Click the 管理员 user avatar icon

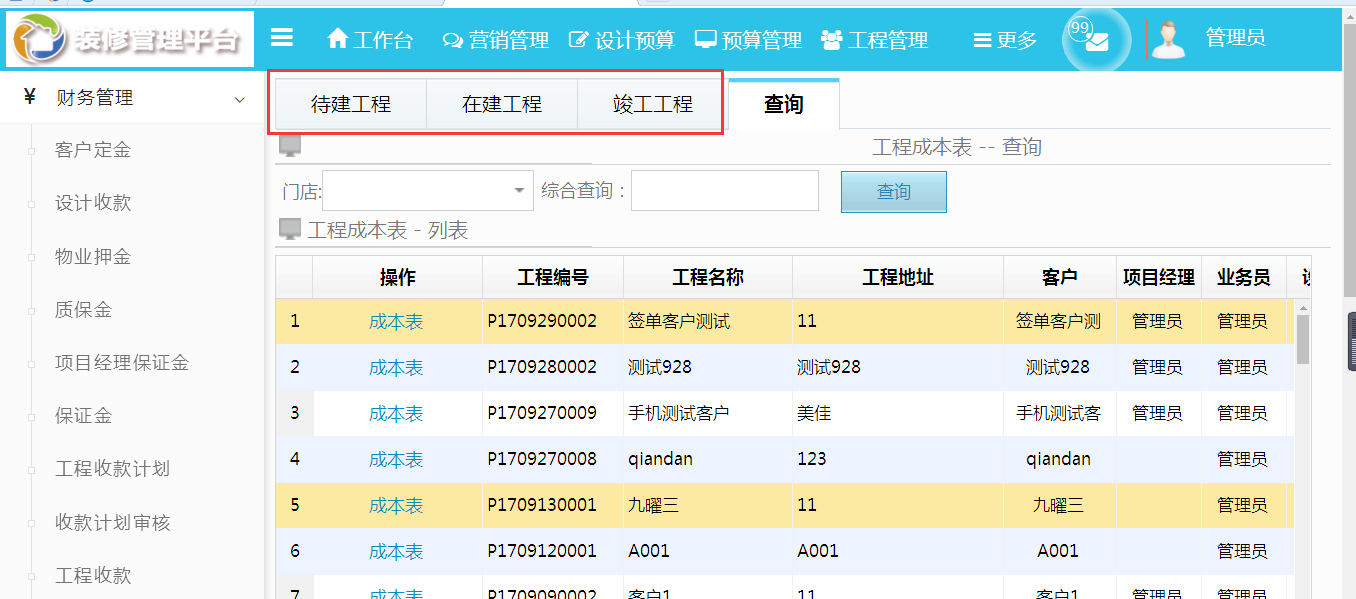[1168, 39]
